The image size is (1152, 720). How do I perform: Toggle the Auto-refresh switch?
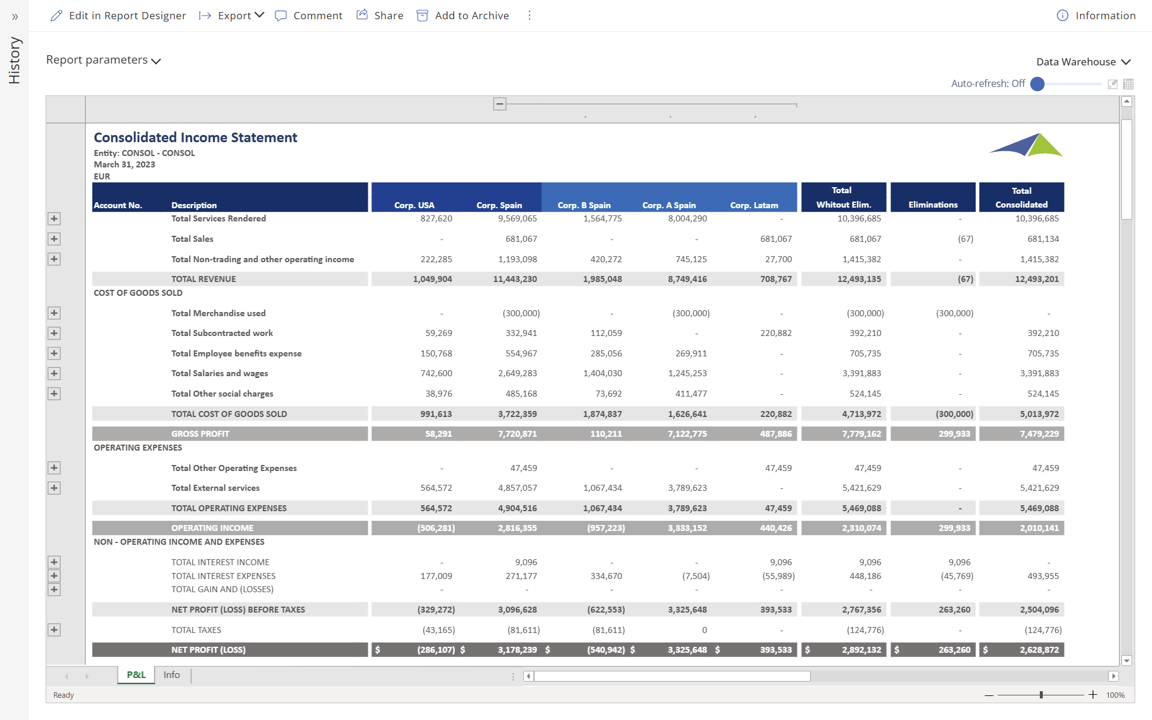click(1039, 84)
